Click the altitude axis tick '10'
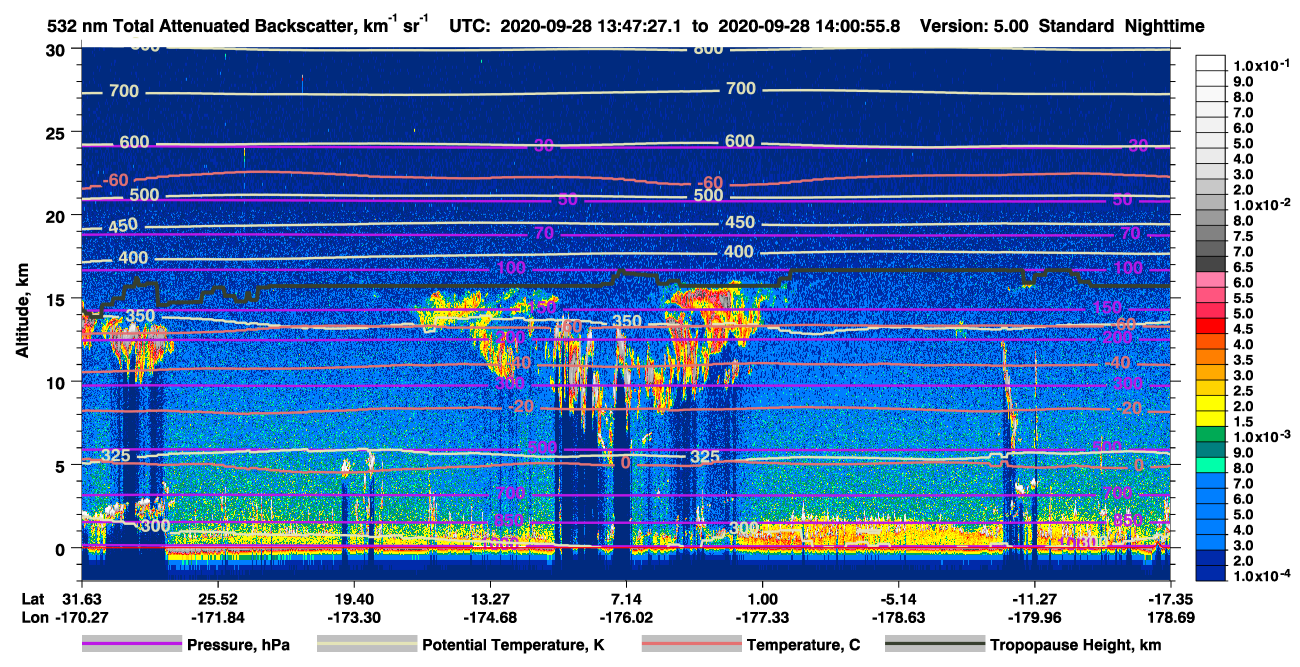This screenshot has width=1300, height=667. pos(58,382)
